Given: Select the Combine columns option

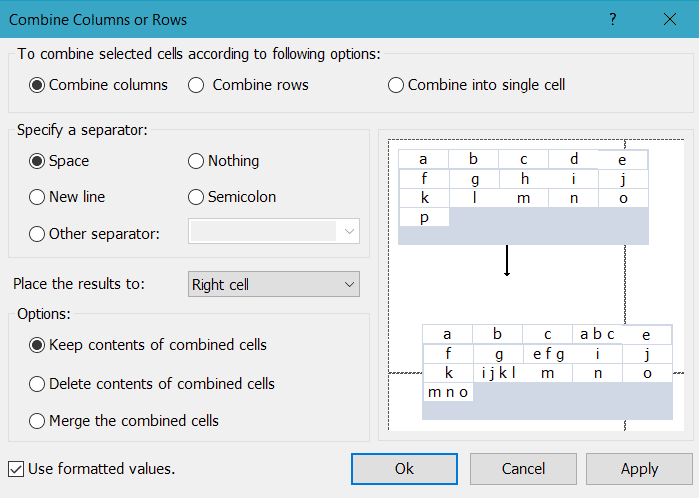Looking at the screenshot, I should pyautogui.click(x=37, y=85).
